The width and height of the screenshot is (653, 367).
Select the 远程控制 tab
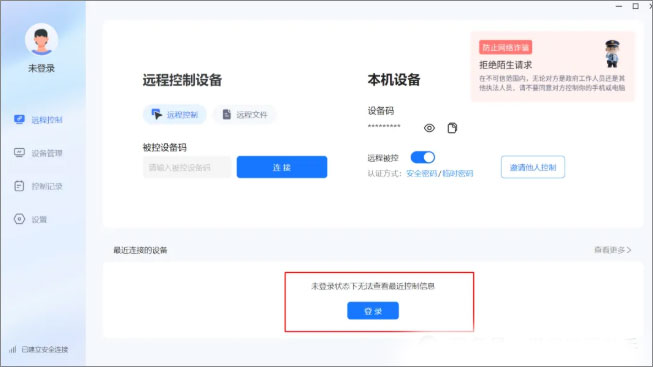174,115
